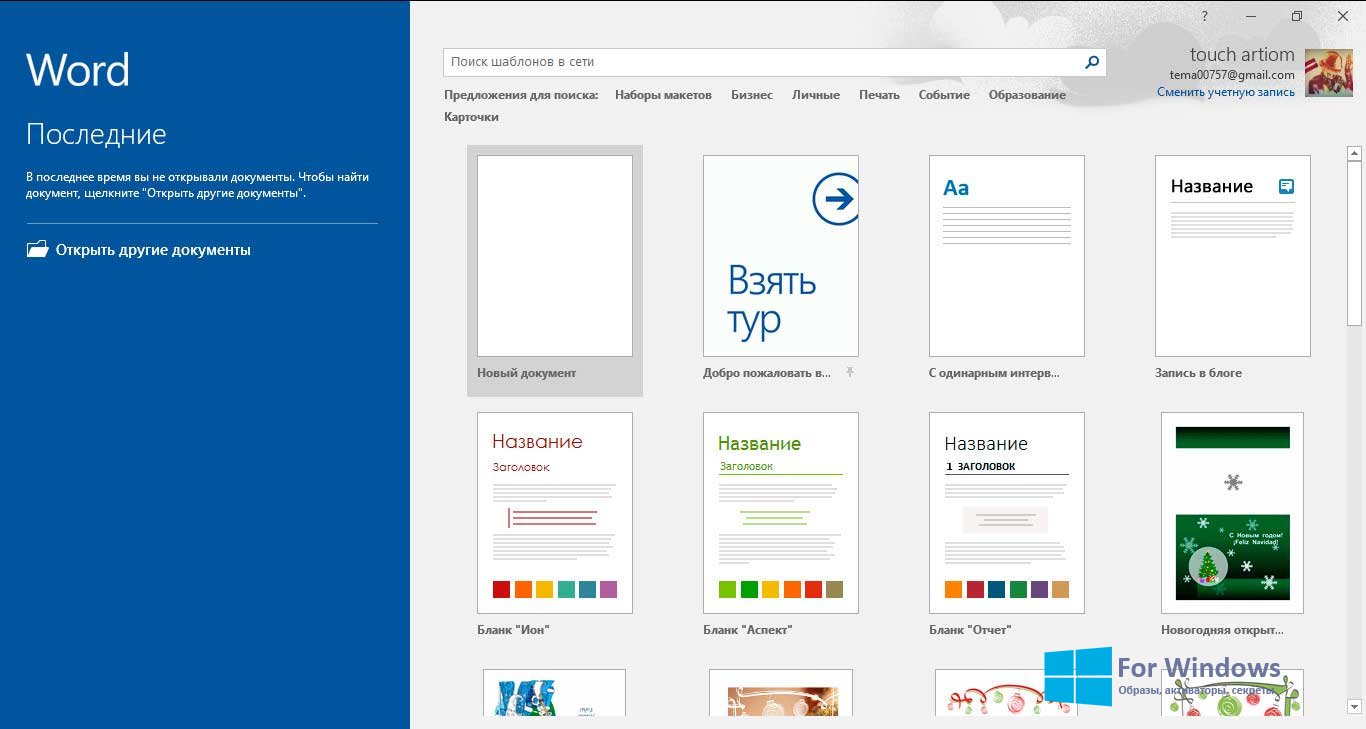
Task: Choose the "Запись в блоге" template
Action: pyautogui.click(x=1233, y=256)
